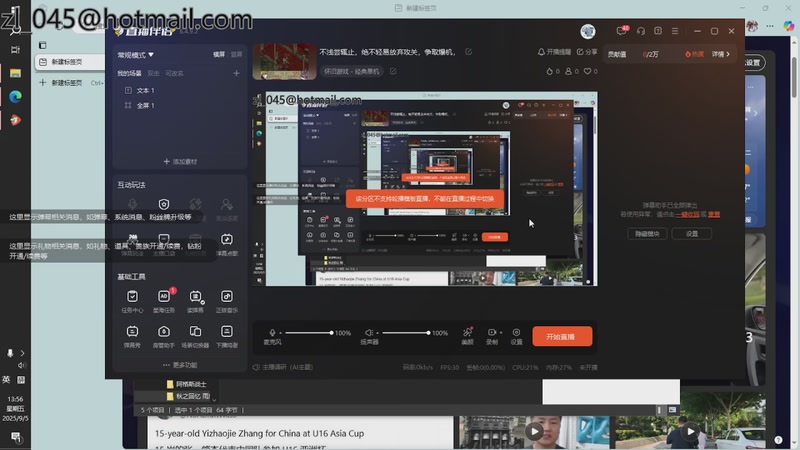
Task: Click the headset customer service icon
Action: [x=641, y=31]
